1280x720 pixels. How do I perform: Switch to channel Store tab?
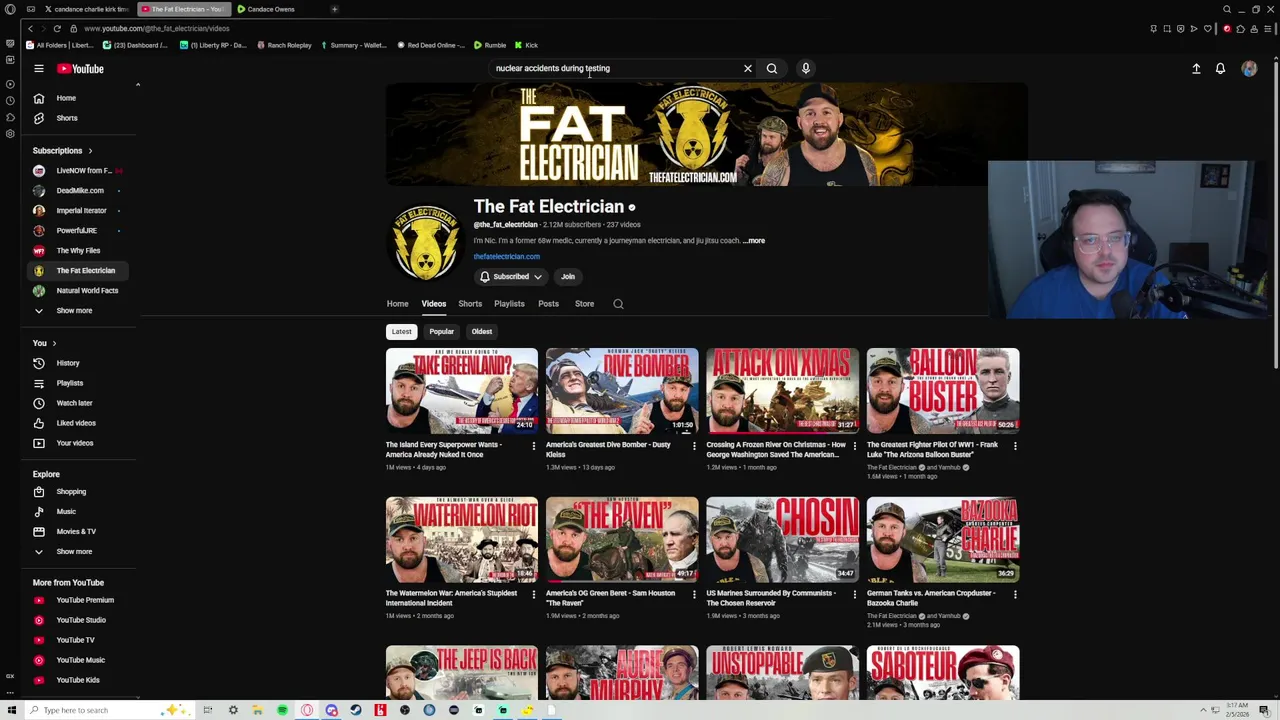tap(584, 304)
